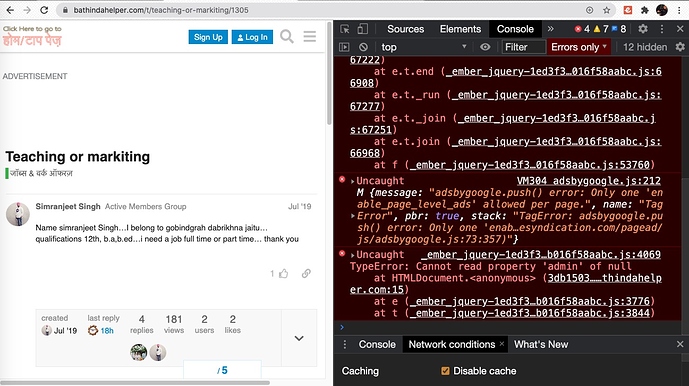Open the forum hamburger menu
The width and height of the screenshot is (689, 386).
[x=310, y=36]
